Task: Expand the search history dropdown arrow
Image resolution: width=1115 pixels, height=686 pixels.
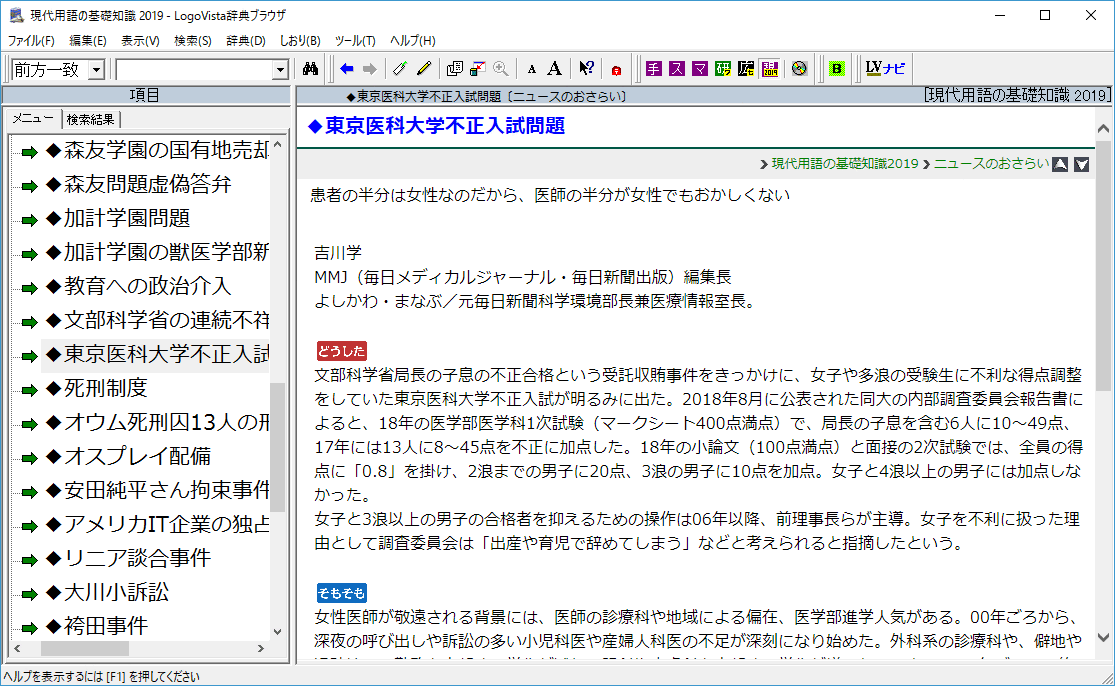Action: 280,70
